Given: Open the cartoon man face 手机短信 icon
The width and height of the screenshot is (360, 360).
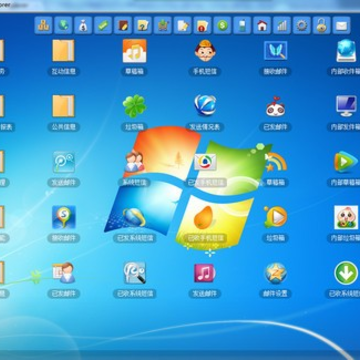Looking at the screenshot, I should click(205, 51).
